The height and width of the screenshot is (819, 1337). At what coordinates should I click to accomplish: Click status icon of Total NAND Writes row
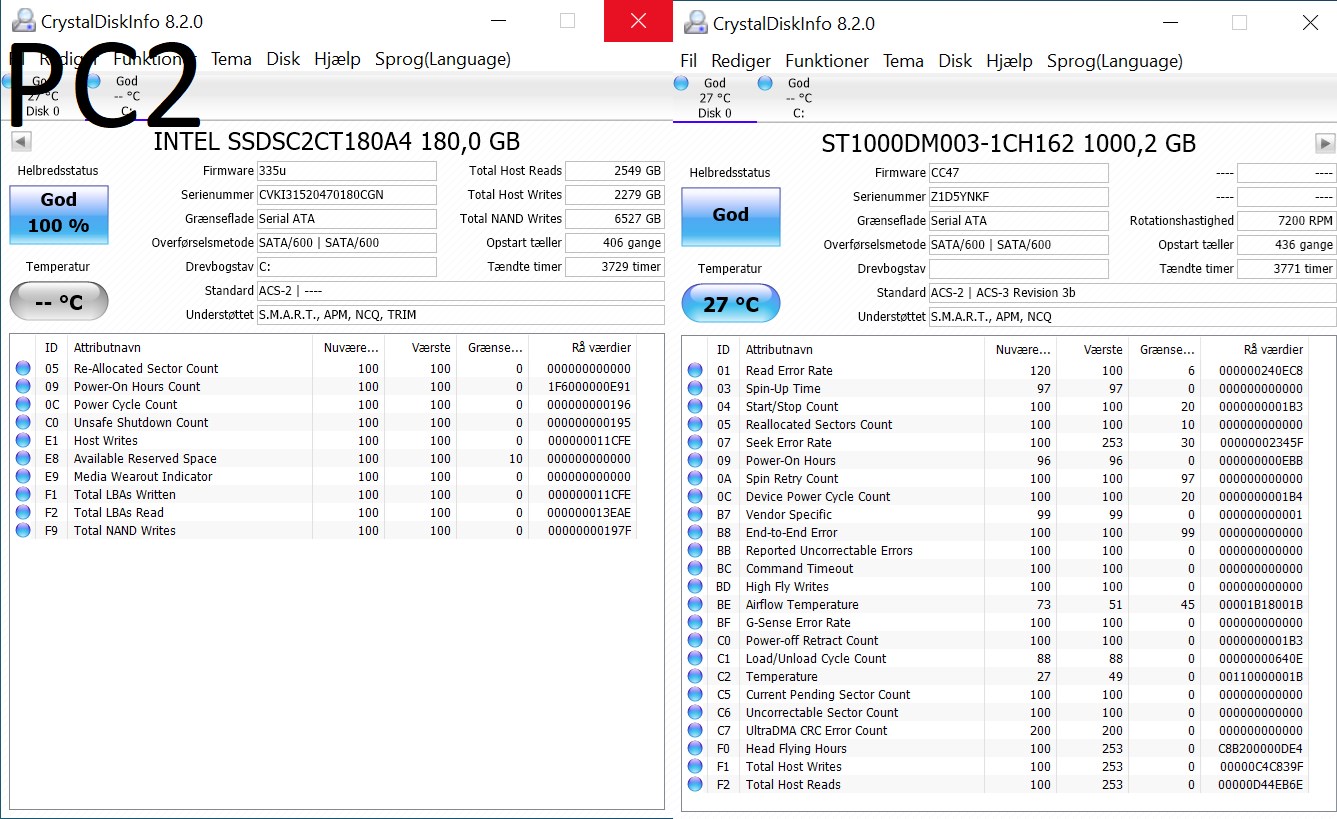23,531
